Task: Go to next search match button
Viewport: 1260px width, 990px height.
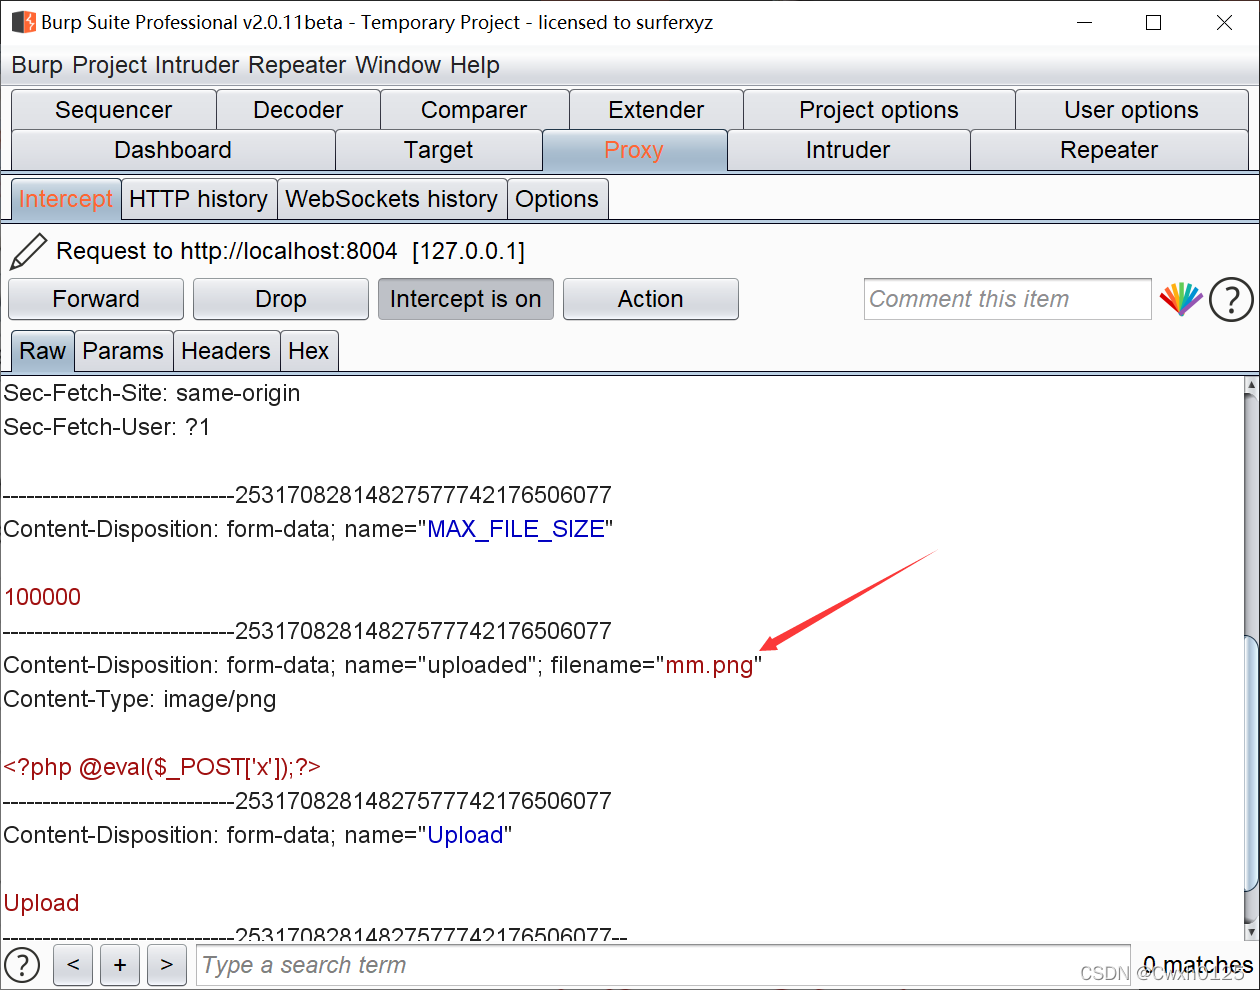Action: click(x=167, y=965)
